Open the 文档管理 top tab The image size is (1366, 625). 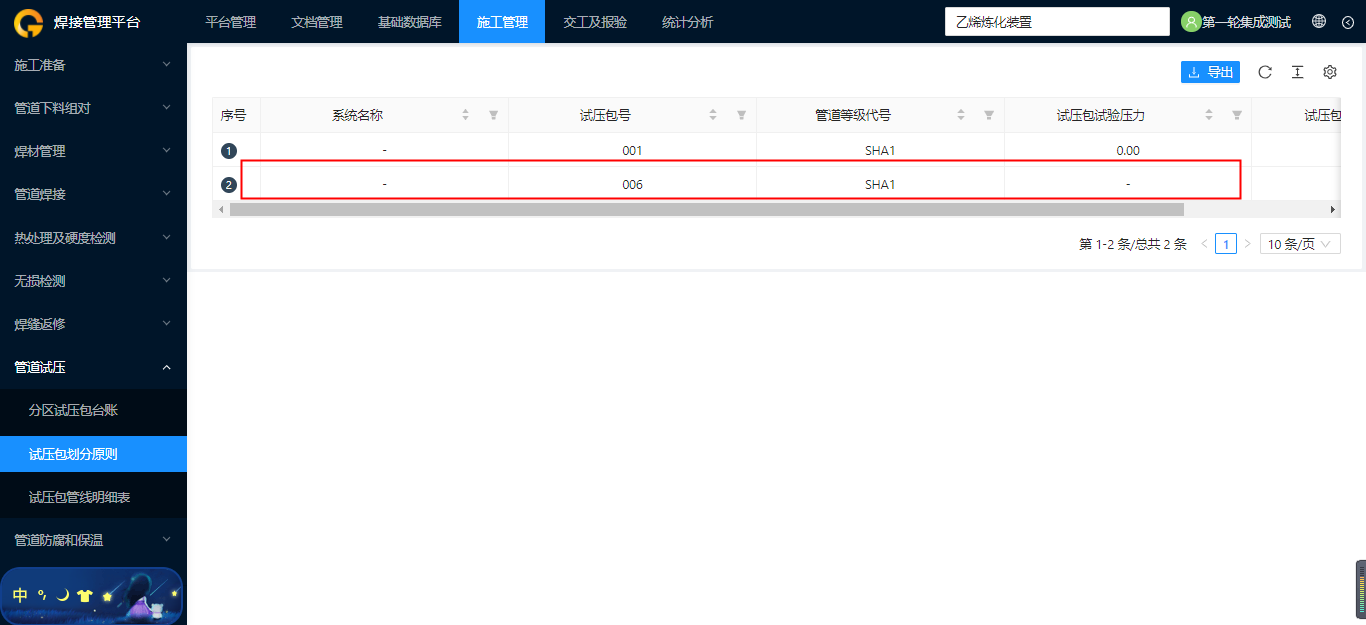316,22
